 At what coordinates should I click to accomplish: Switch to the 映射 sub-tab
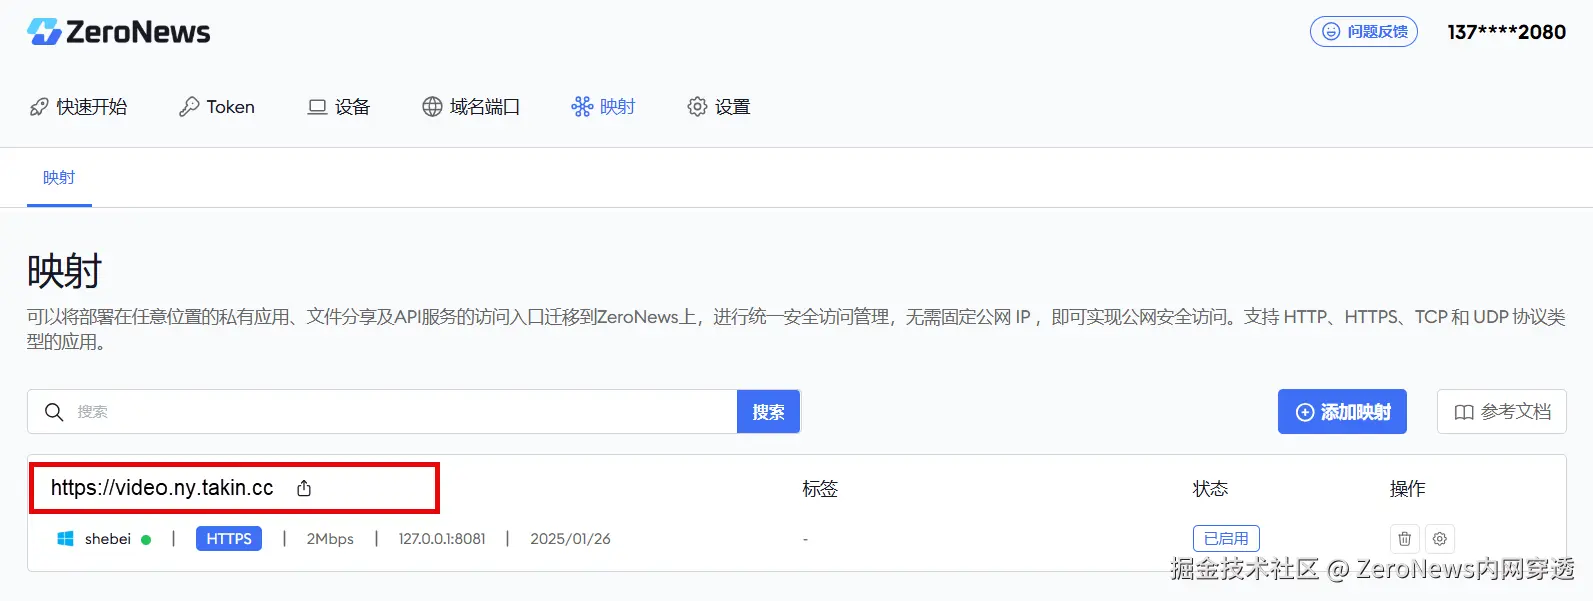pyautogui.click(x=59, y=178)
